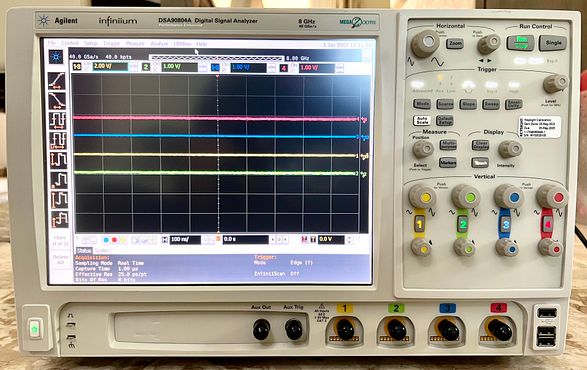Image resolution: width=587 pixels, height=370 pixels.
Task: Switch to the Status tab
Action: pyautogui.click(x=84, y=250)
